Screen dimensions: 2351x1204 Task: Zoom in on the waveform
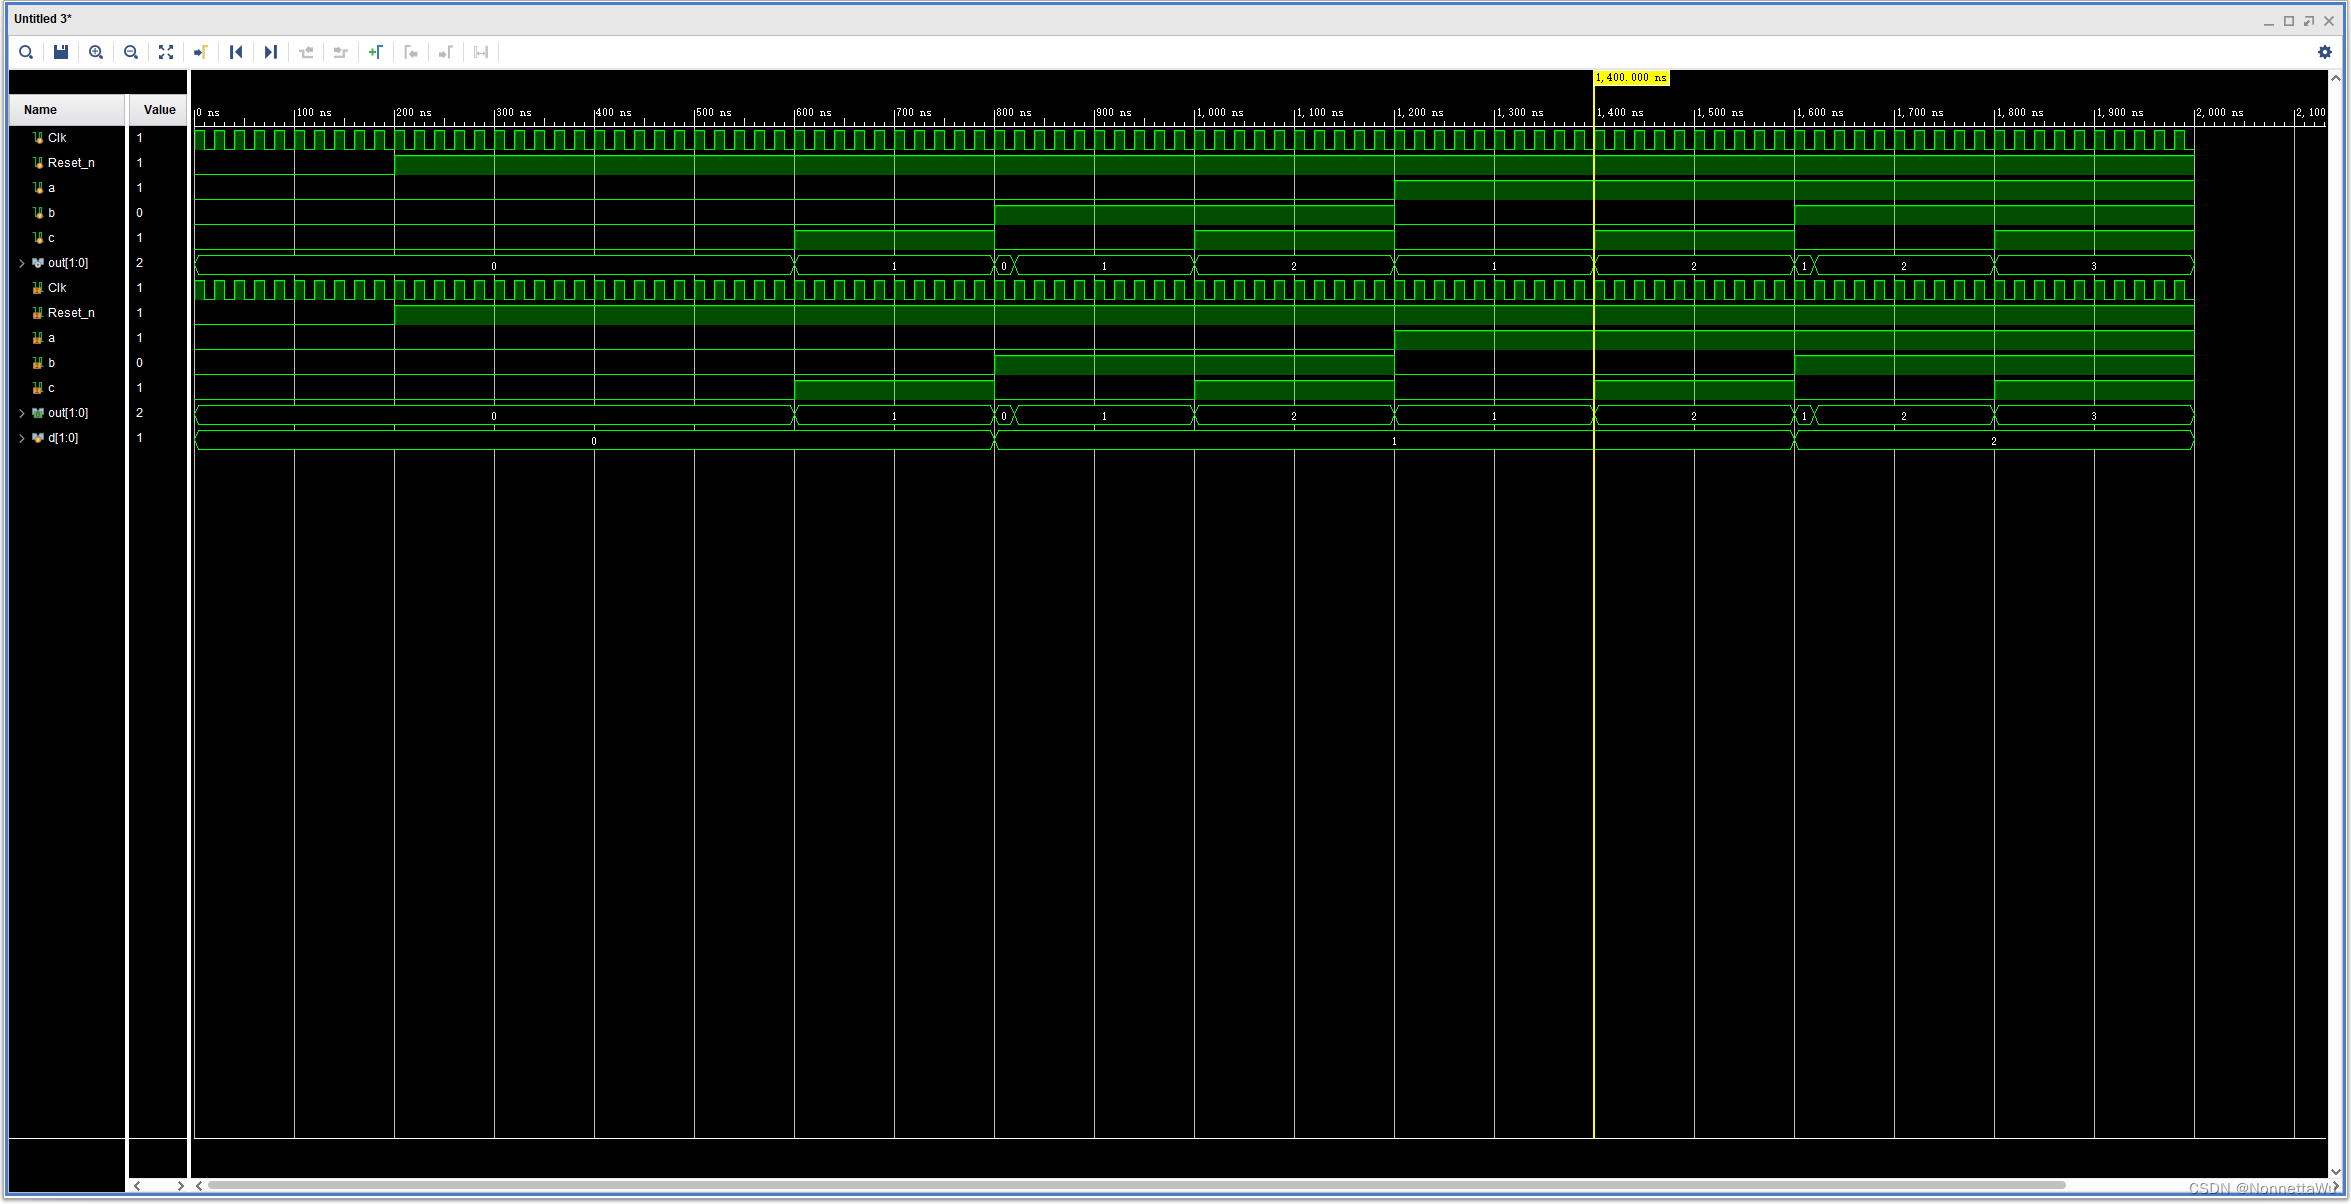[96, 52]
